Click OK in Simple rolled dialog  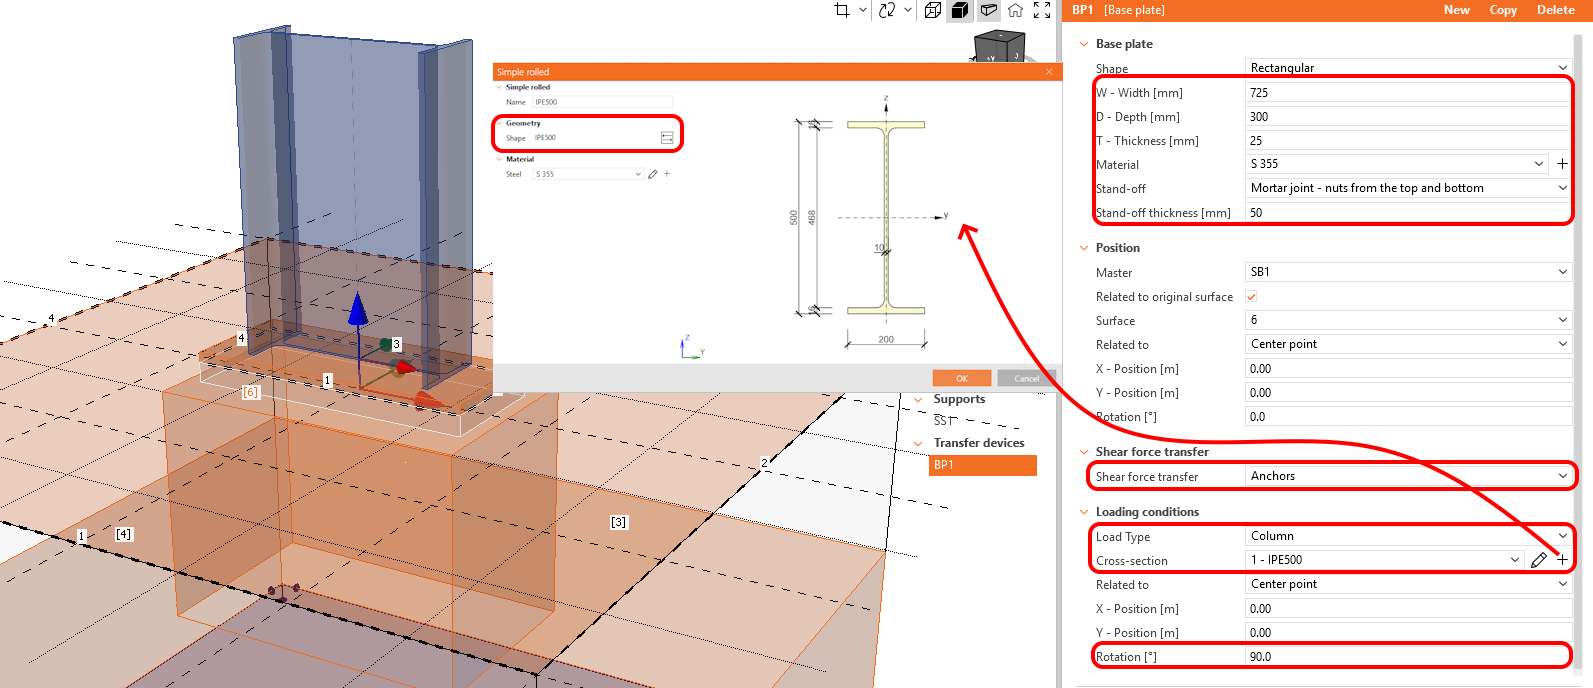coord(961,378)
